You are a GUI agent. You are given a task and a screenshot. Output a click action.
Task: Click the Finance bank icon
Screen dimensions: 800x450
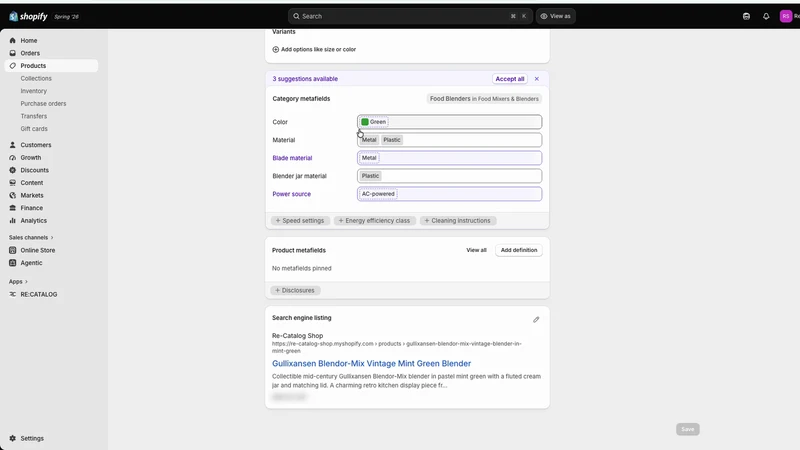[13, 208]
